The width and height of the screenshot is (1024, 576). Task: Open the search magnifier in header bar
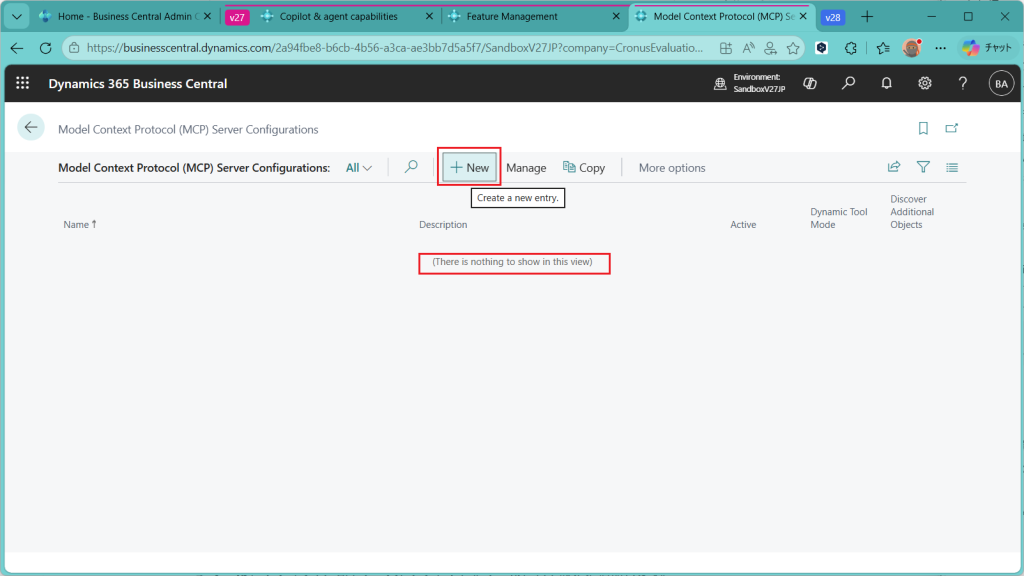click(x=848, y=84)
